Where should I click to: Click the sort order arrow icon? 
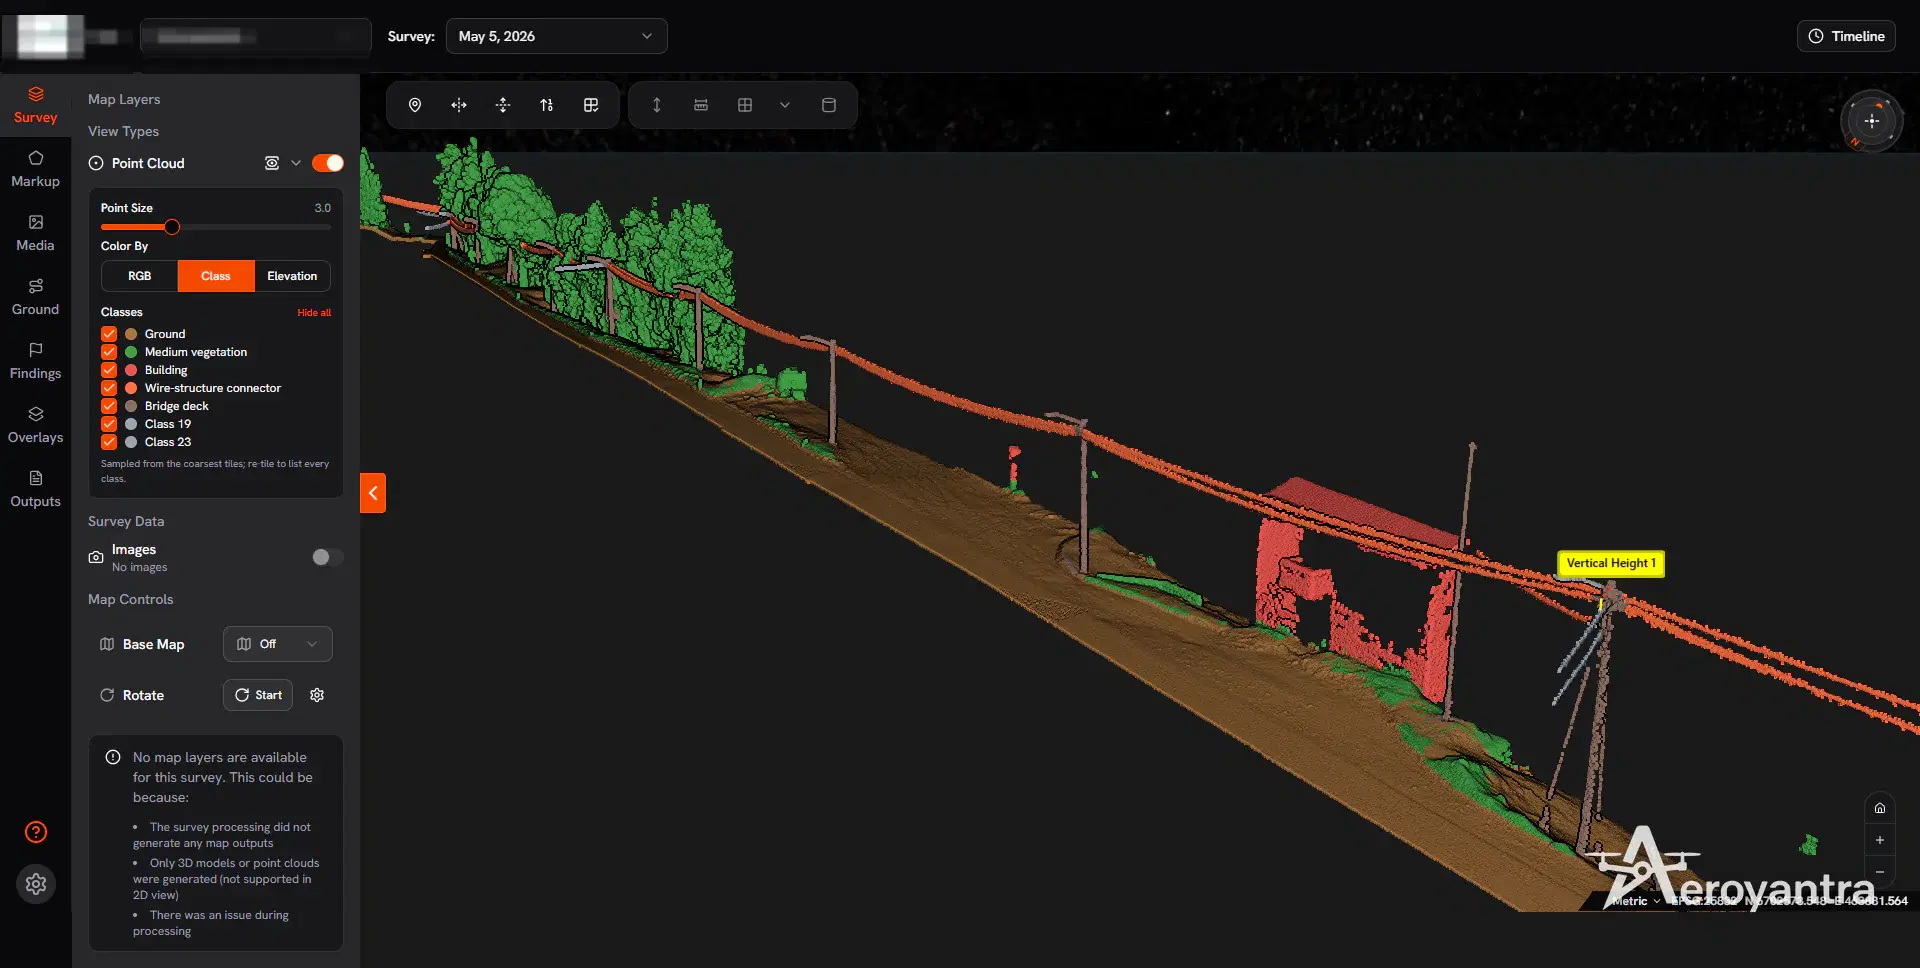[547, 105]
